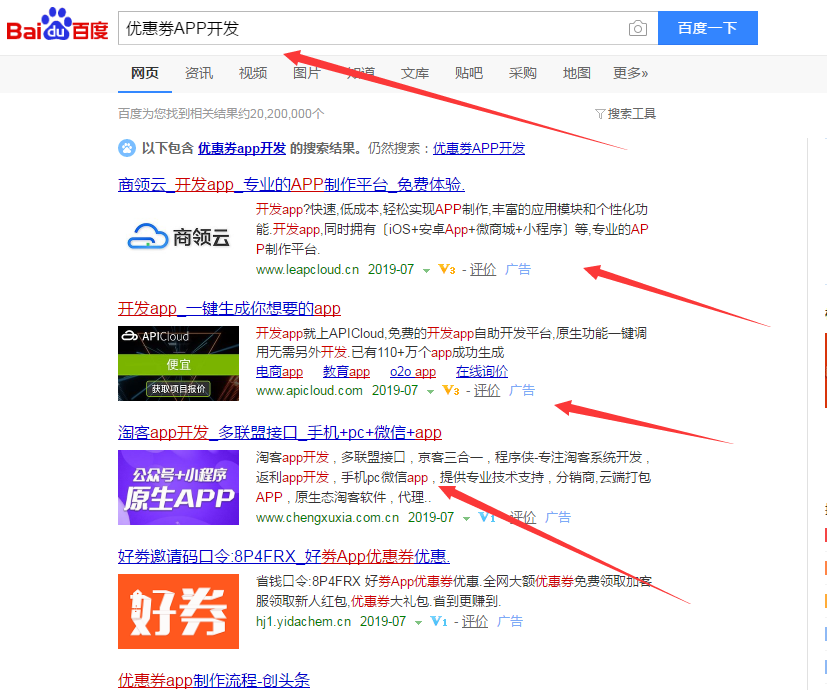
Task: Click 评价 on yidachem result
Action: 475,621
